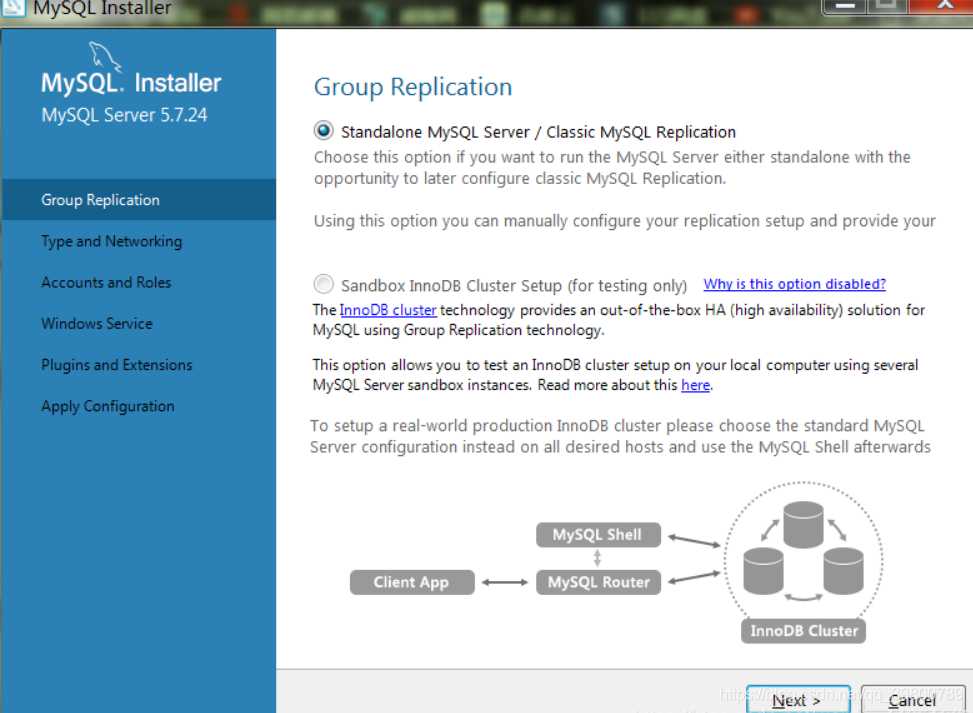Click the MySQL dolphin logo
This screenshot has height=713, width=973.
(x=105, y=56)
